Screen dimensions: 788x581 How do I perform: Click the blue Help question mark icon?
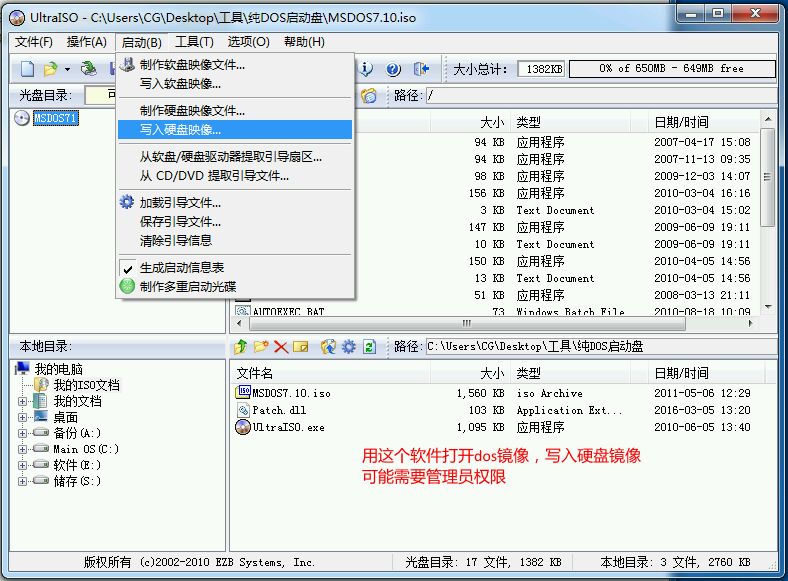click(x=393, y=69)
